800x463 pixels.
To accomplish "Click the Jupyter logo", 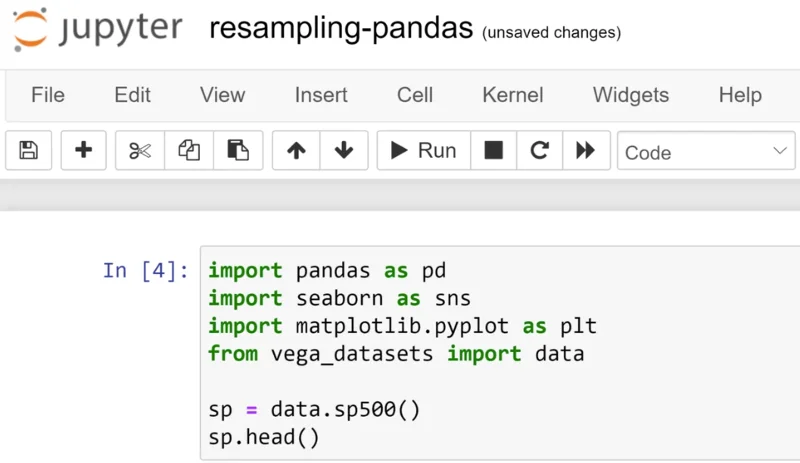I will pyautogui.click(x=97, y=29).
